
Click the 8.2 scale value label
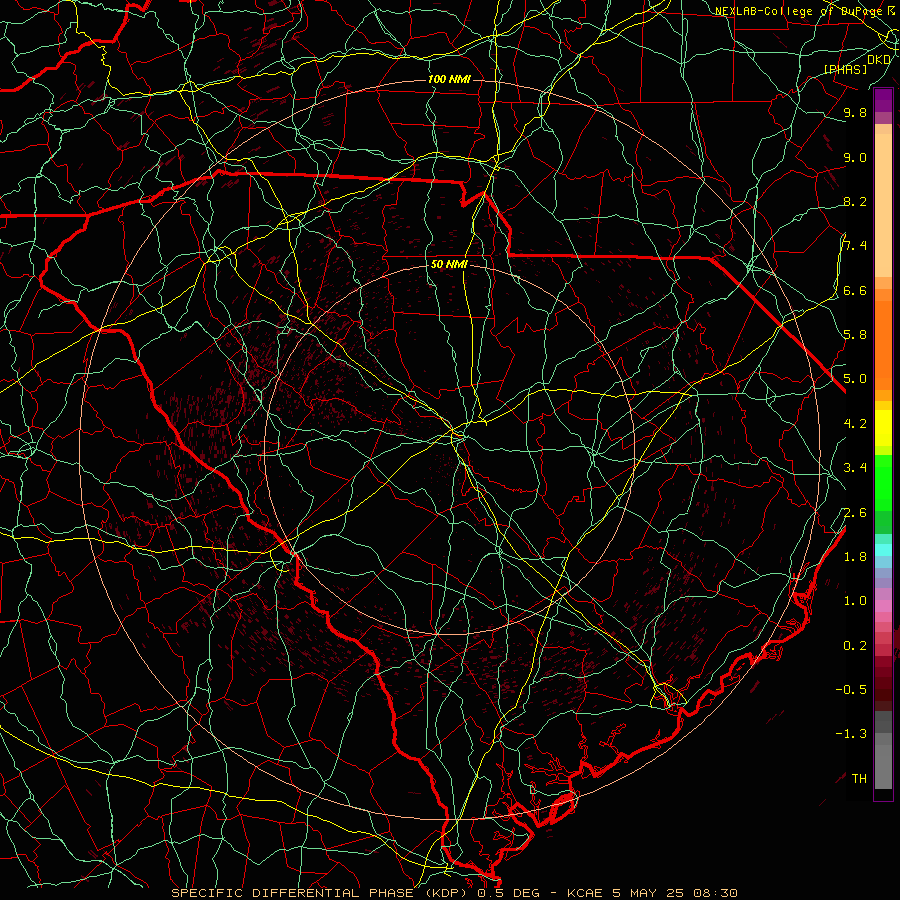(855, 201)
